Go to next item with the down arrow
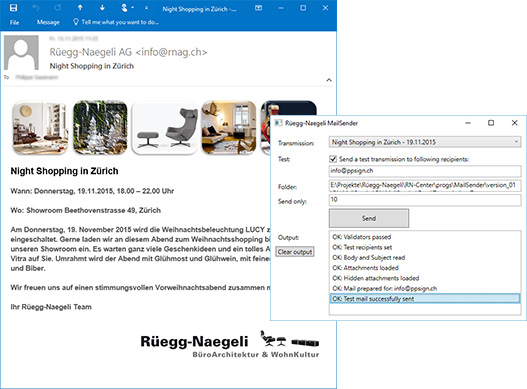 [x=102, y=8]
